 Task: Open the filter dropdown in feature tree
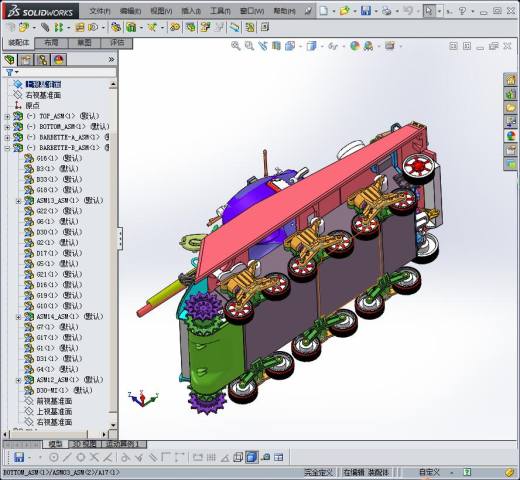click(x=12, y=72)
